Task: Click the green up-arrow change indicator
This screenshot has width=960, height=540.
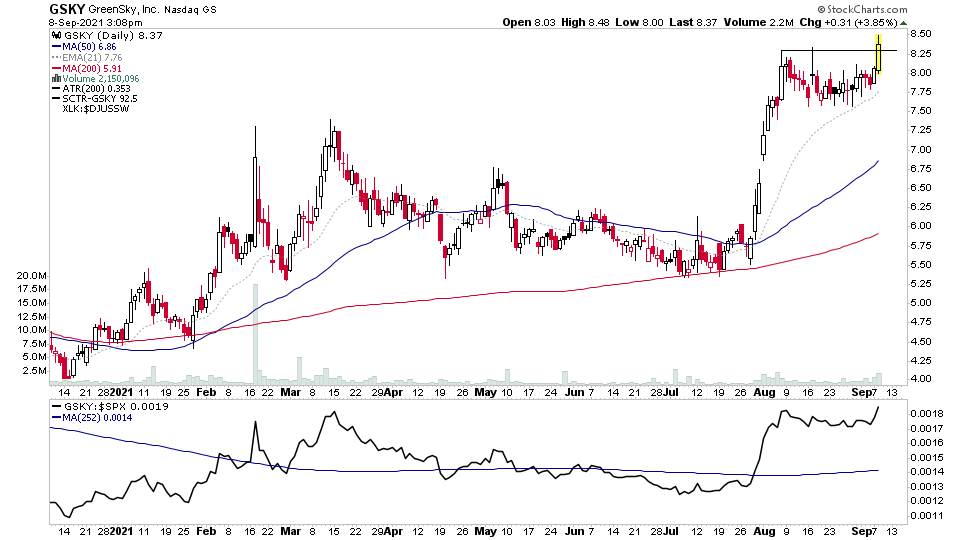Action: pos(904,23)
